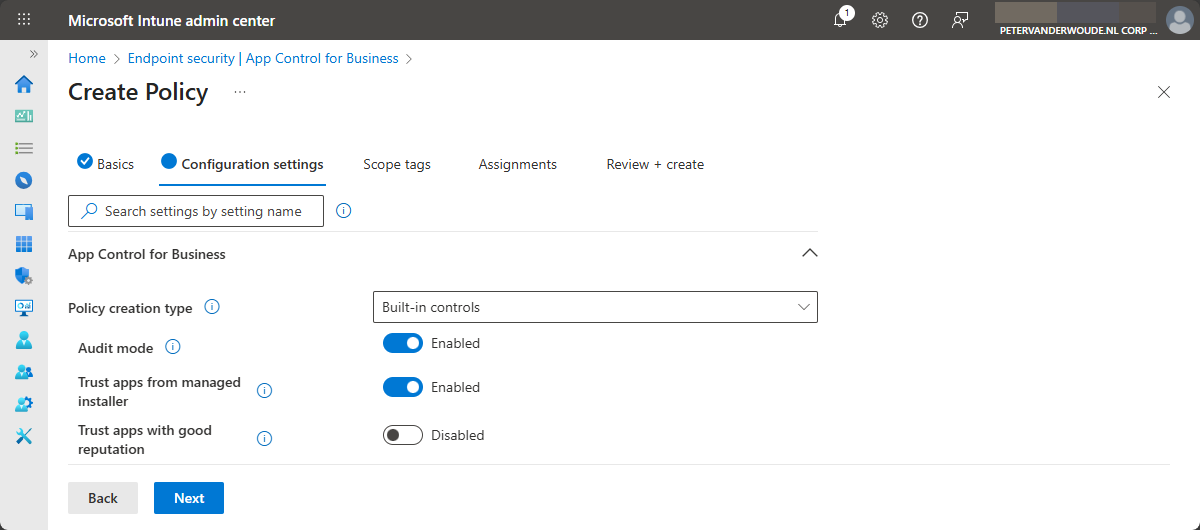Image resolution: width=1200 pixels, height=530 pixels.
Task: Open Dashboard icon in left sidebar
Action: click(24, 116)
